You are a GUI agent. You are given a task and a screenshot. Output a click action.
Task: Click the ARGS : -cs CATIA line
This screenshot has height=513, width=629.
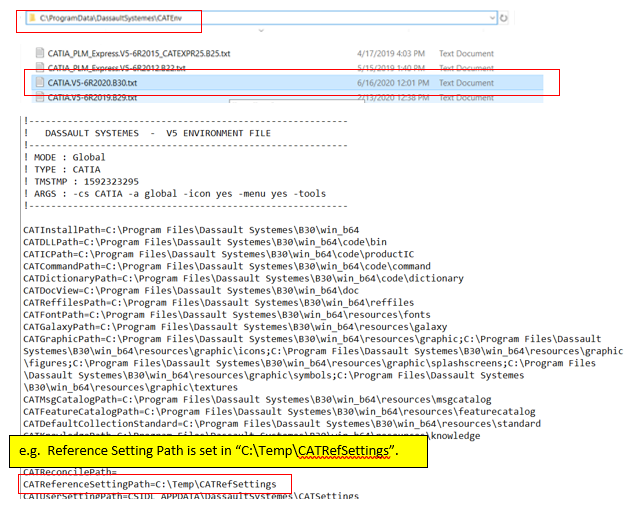click(x=175, y=194)
